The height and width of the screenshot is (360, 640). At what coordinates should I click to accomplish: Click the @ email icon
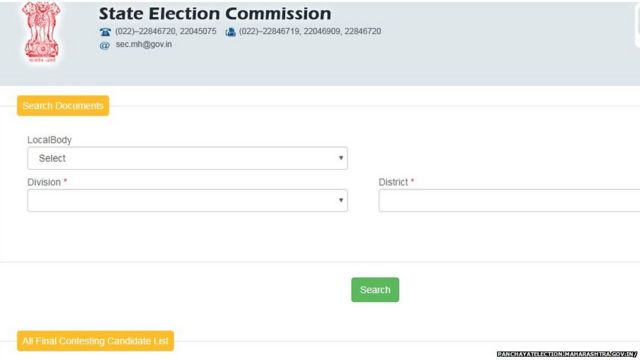[105, 45]
